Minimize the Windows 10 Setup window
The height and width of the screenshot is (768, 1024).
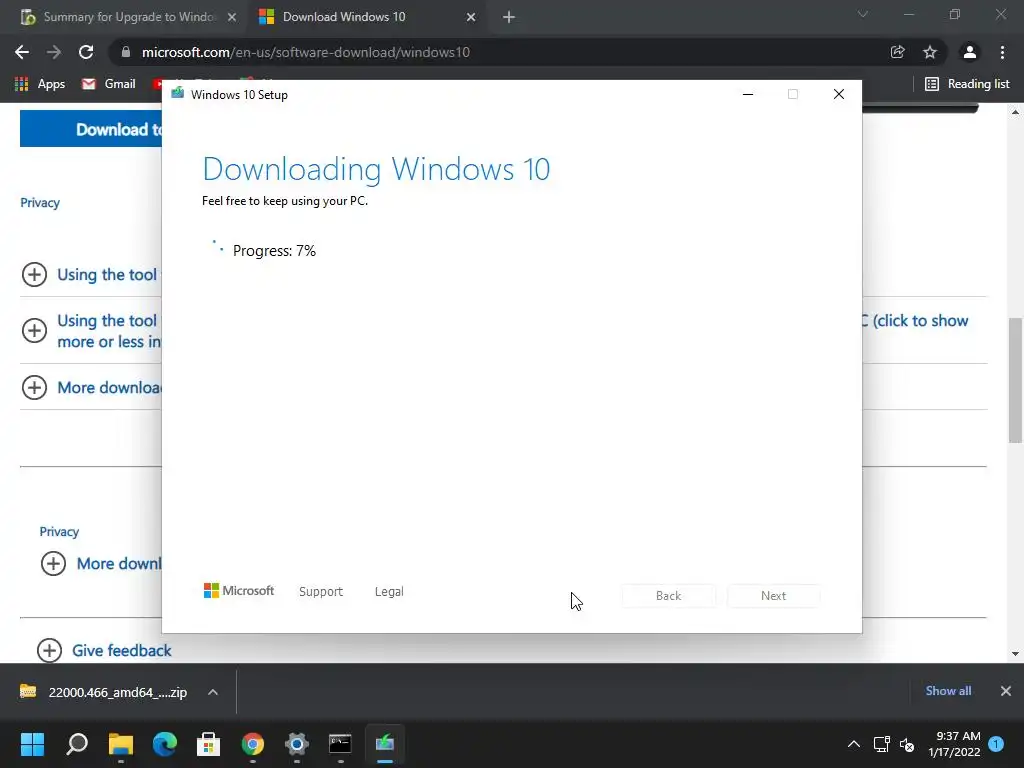coord(748,95)
